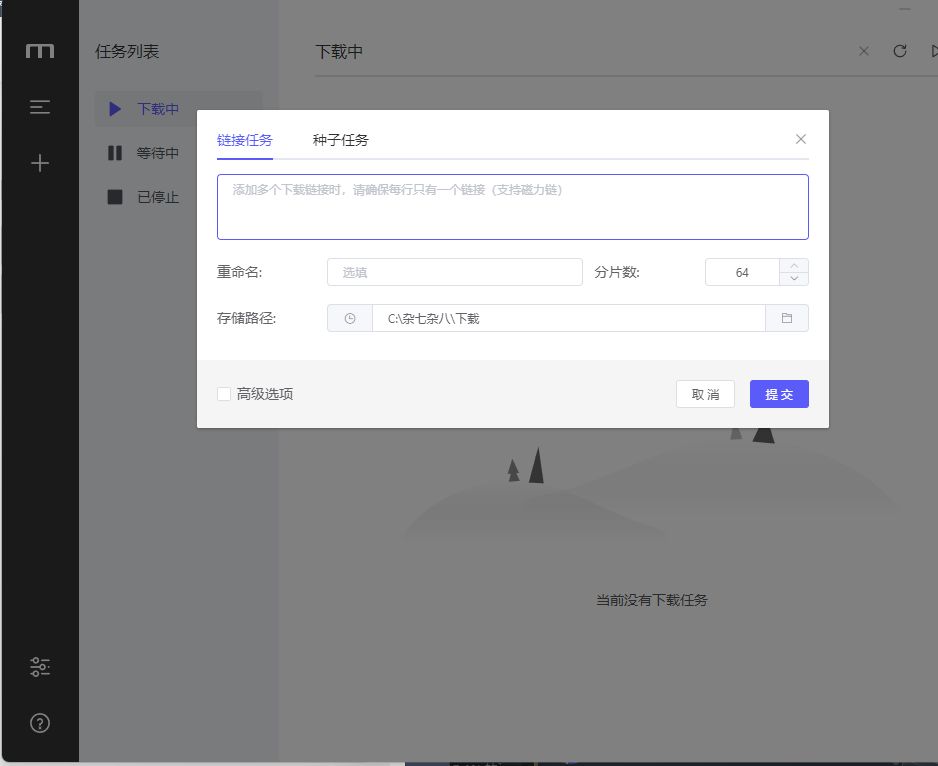Open recent storage paths history icon
The width and height of the screenshot is (938, 766).
[x=350, y=318]
